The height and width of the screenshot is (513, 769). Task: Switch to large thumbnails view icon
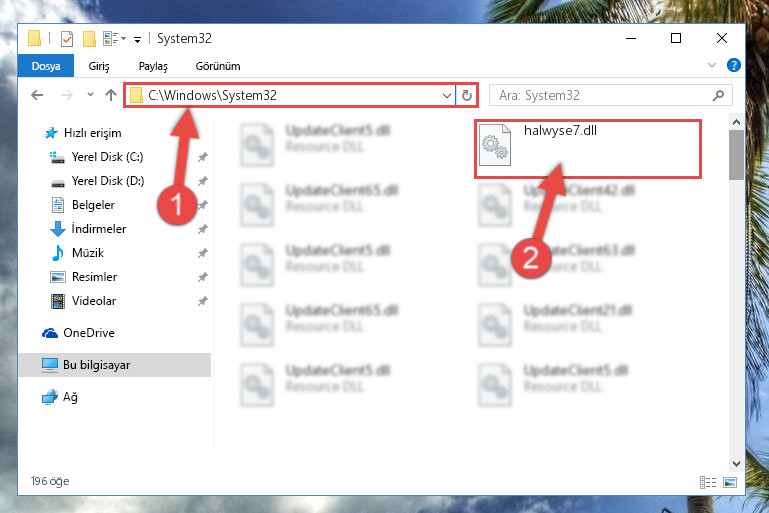730,482
